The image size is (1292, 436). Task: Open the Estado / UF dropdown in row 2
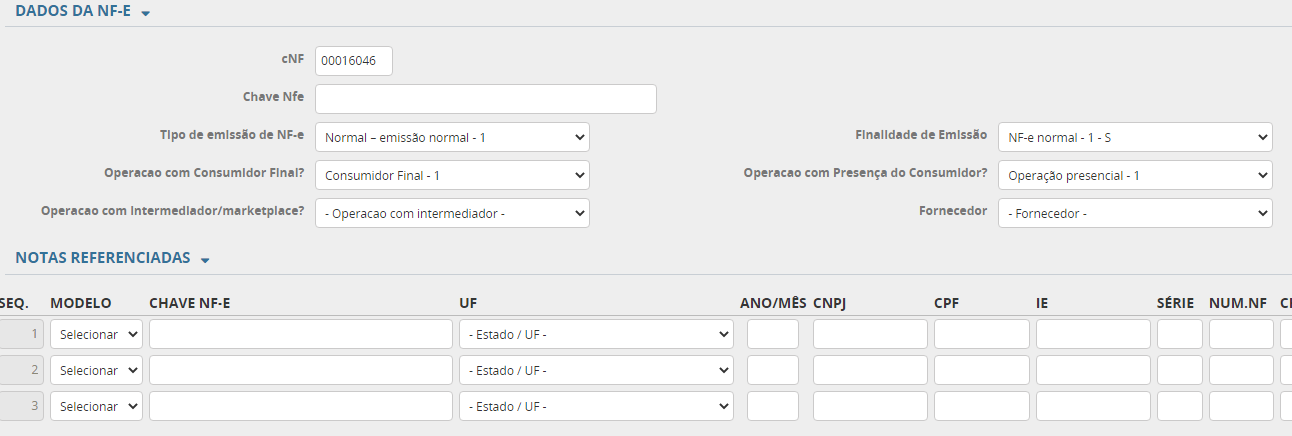click(x=595, y=370)
